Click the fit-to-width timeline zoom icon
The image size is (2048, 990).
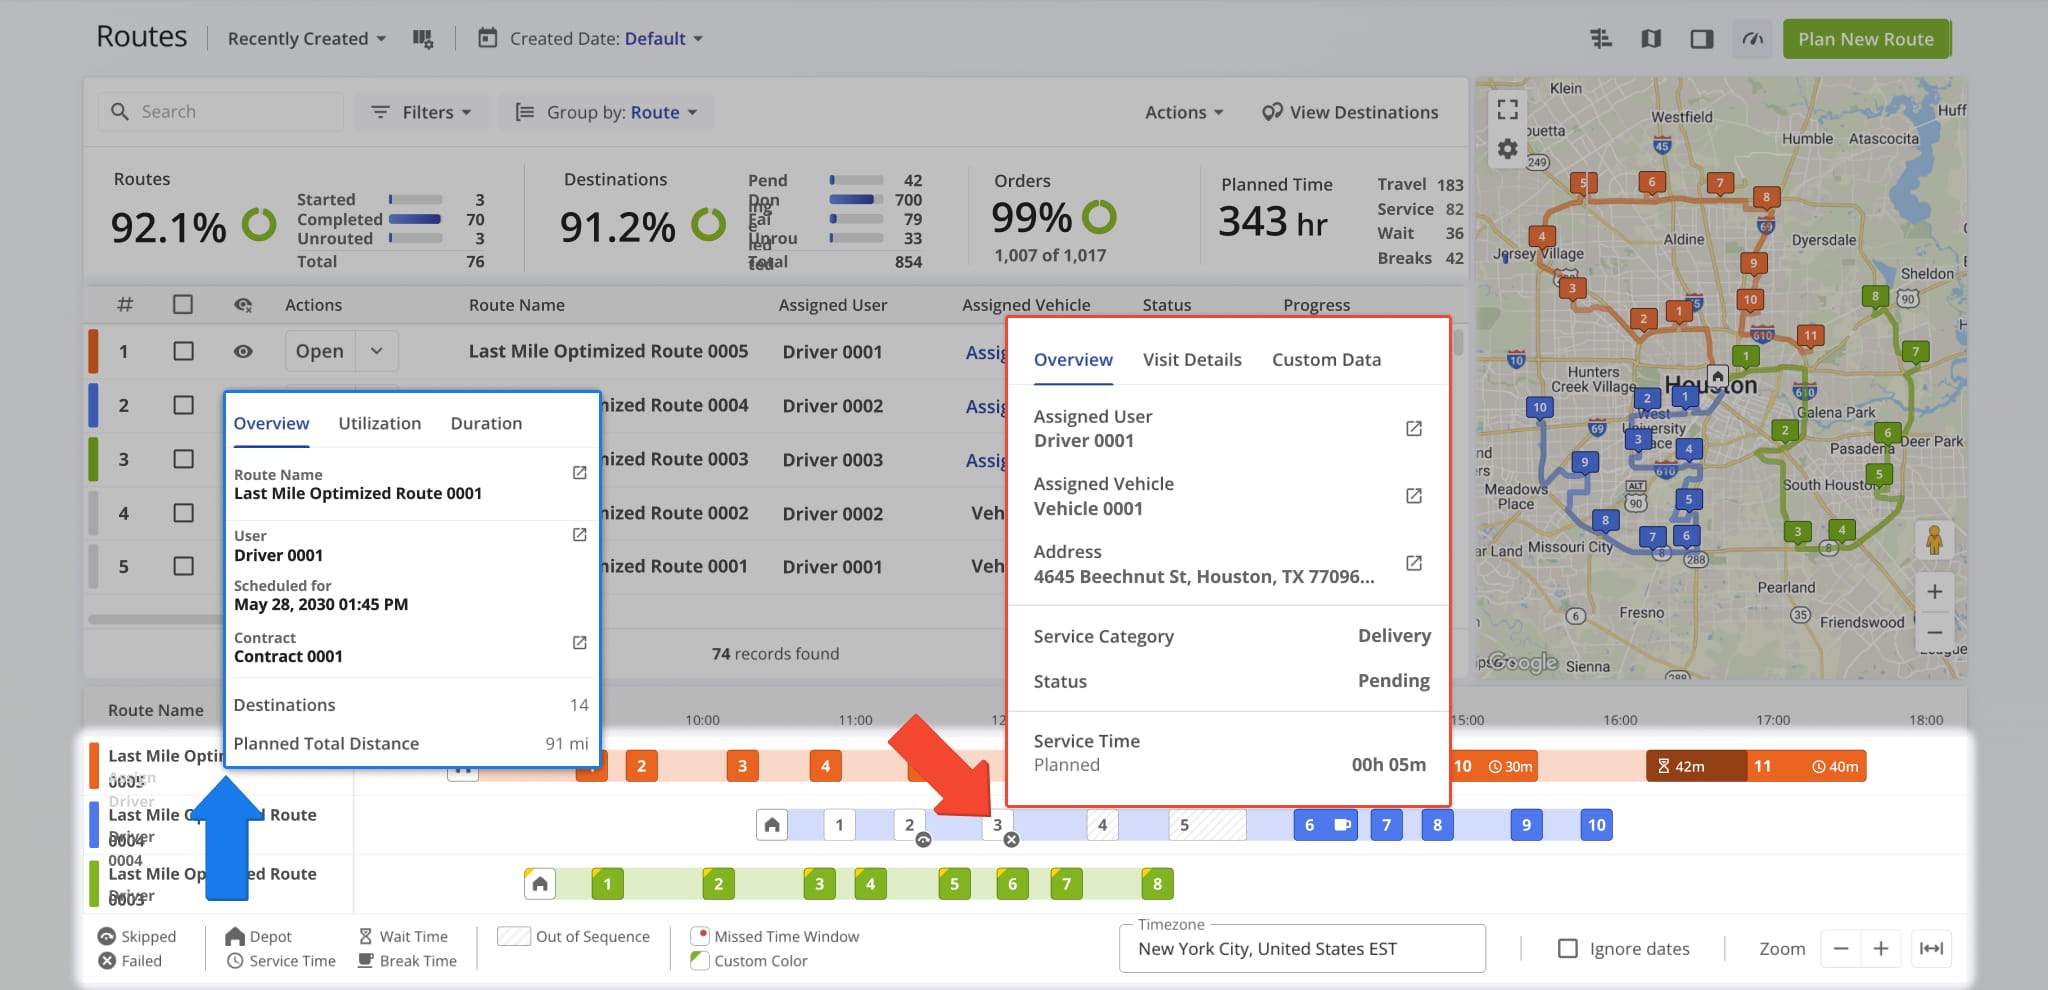pyautogui.click(x=1931, y=948)
